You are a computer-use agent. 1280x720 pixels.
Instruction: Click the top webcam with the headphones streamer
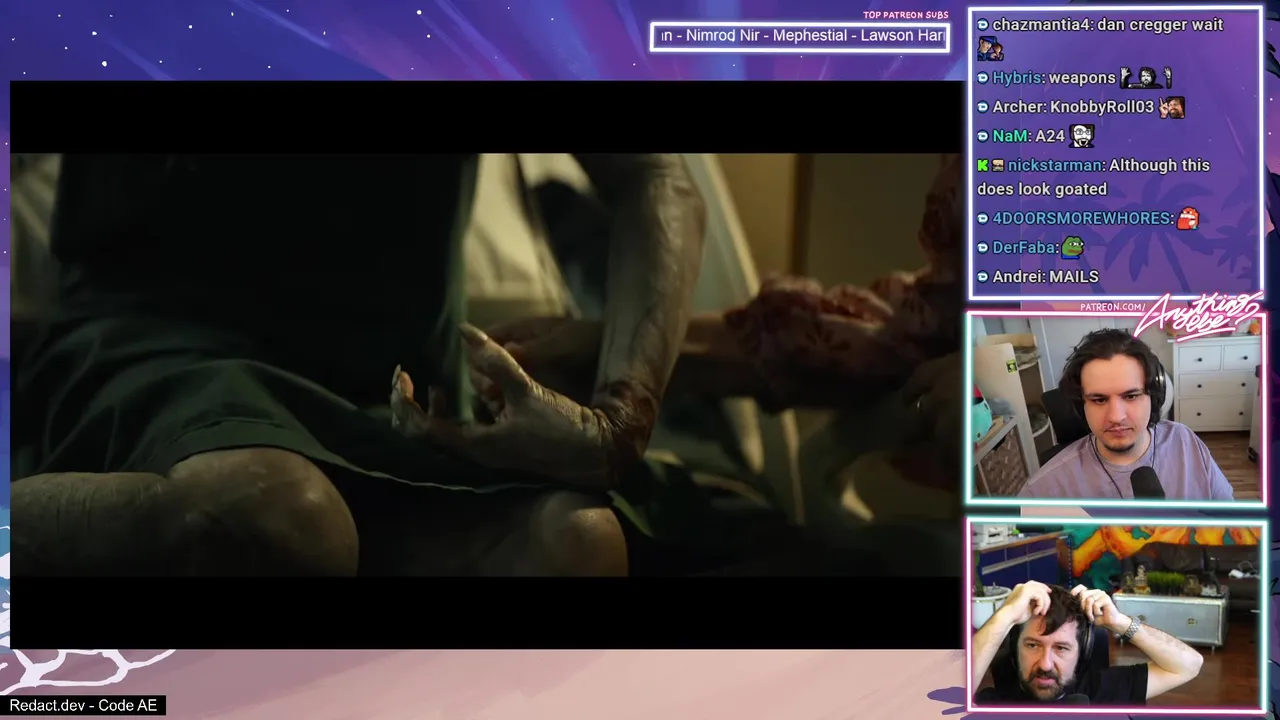tap(1116, 408)
